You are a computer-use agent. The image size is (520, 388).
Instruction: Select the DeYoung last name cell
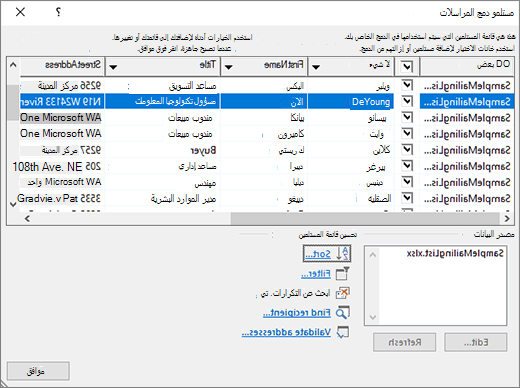[x=351, y=101]
